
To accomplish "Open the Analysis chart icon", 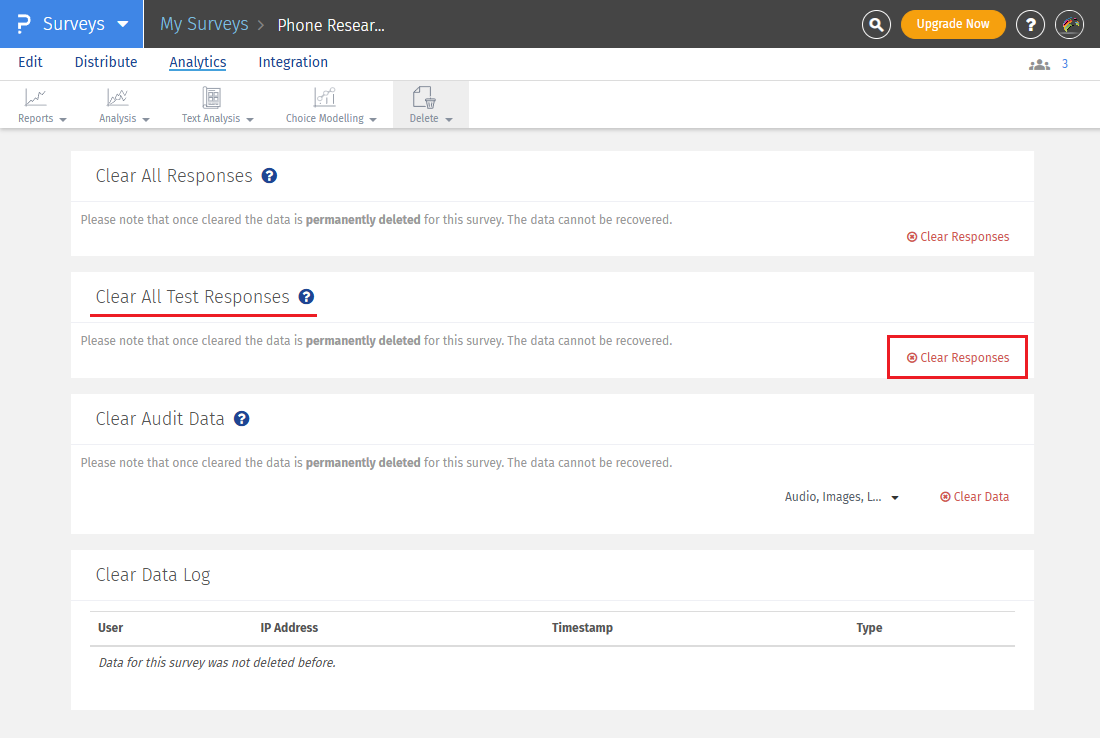I will 118,98.
